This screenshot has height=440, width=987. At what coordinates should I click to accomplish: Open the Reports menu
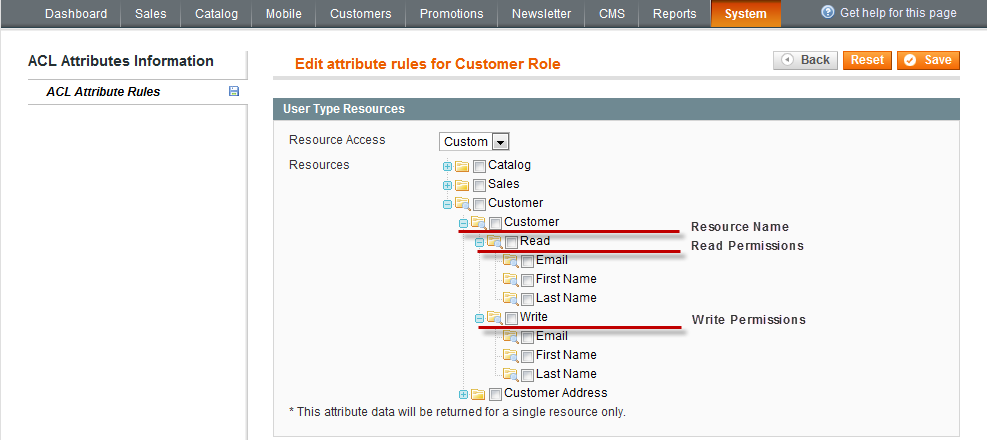click(674, 14)
